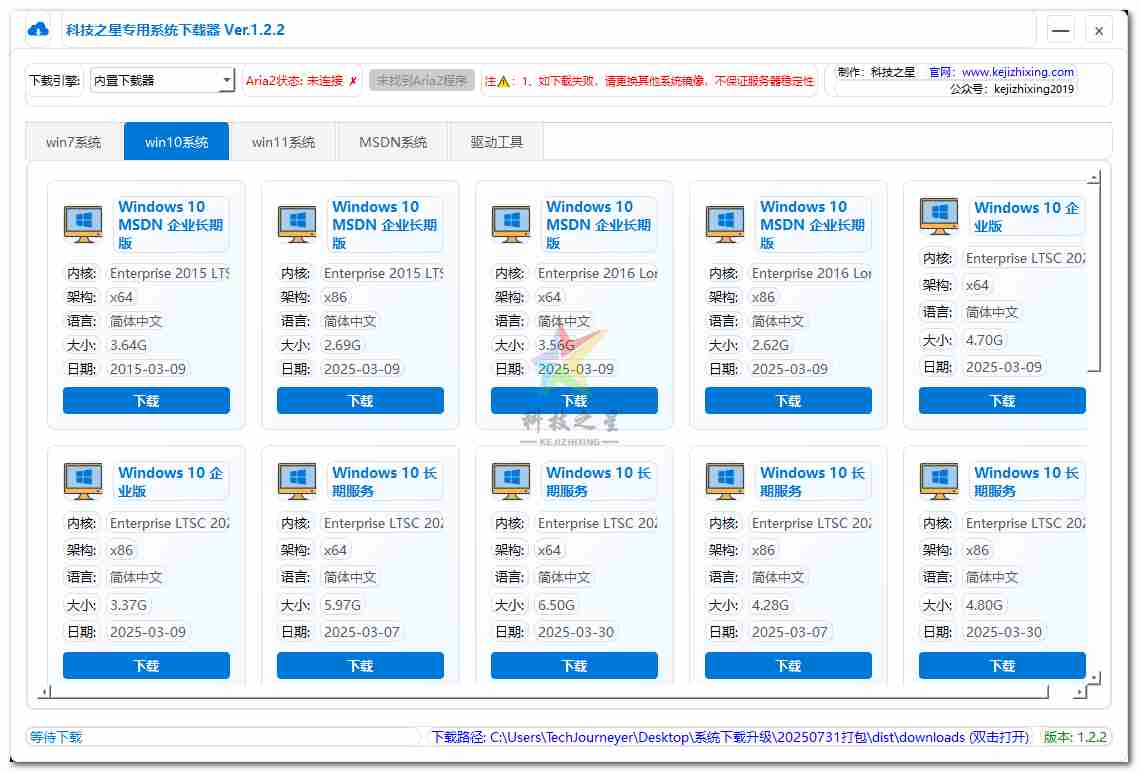Click the 下载路径 path to open downloads folder
Viewport: 1139px width, 773px height.
(x=729, y=737)
